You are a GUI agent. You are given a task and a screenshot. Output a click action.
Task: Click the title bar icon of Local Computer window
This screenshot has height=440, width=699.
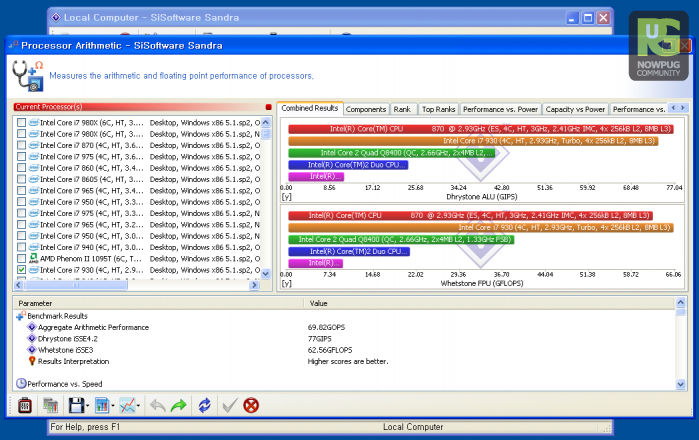click(x=56, y=18)
